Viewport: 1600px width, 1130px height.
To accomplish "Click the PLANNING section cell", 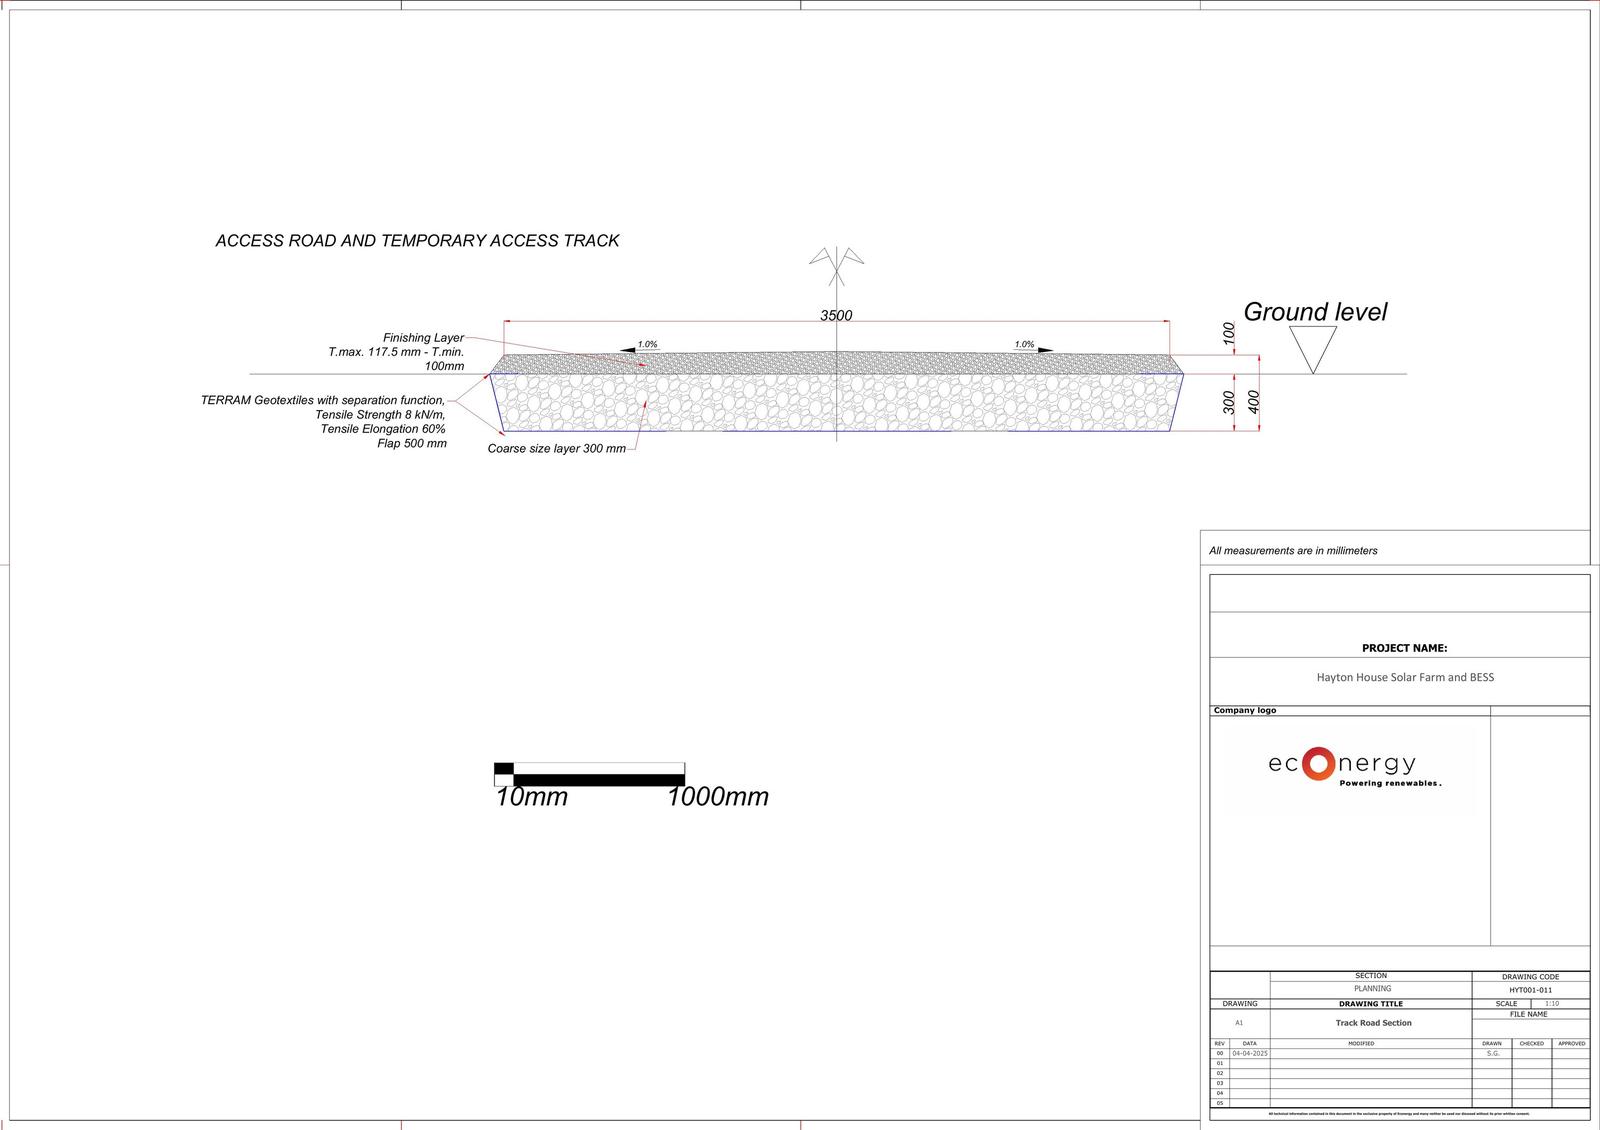I will pyautogui.click(x=1372, y=988).
